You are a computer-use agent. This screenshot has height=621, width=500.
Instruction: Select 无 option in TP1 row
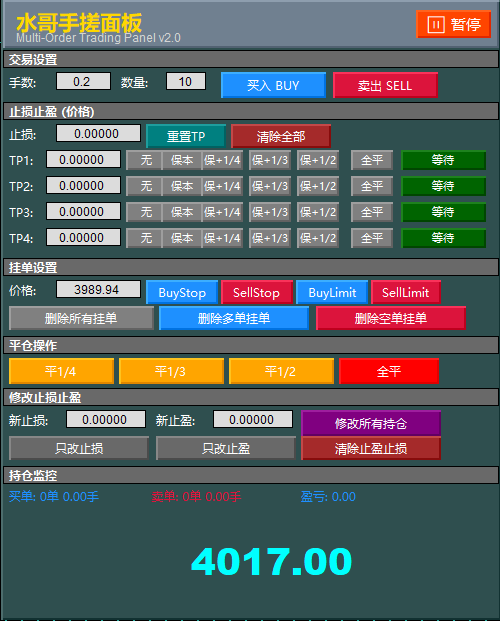[x=144, y=160]
